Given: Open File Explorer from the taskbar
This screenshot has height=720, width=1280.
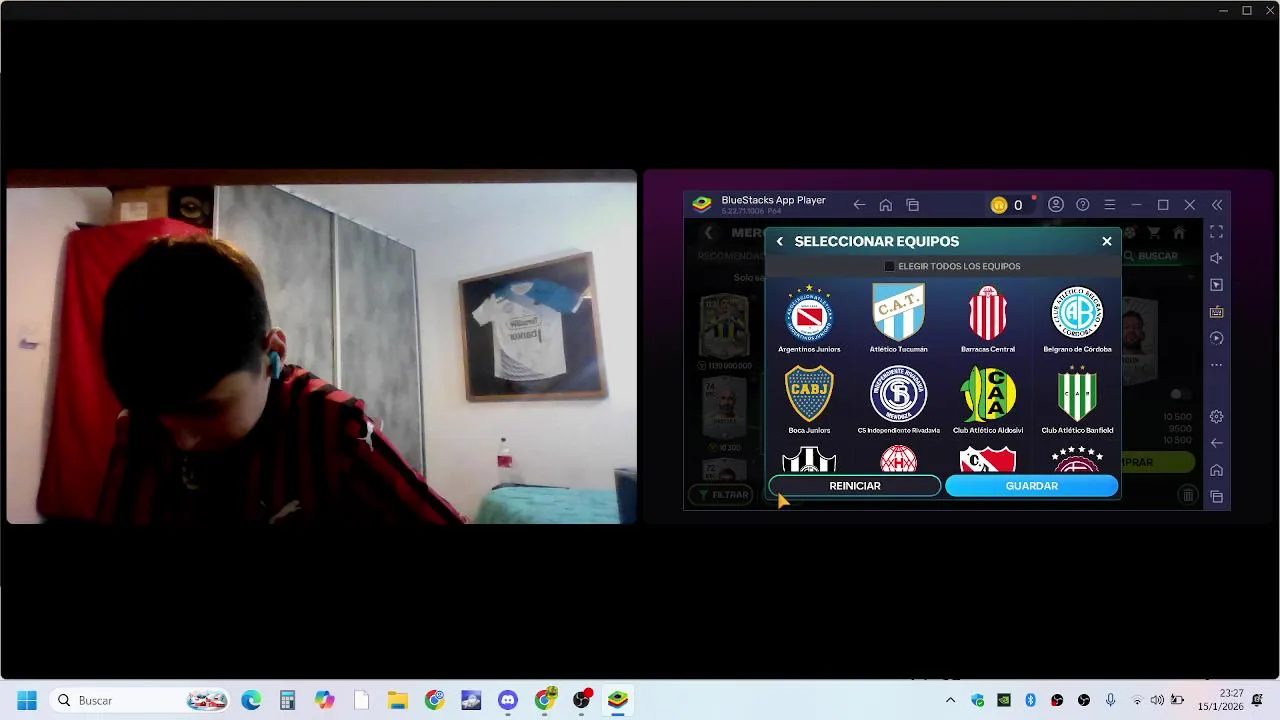Looking at the screenshot, I should (398, 700).
